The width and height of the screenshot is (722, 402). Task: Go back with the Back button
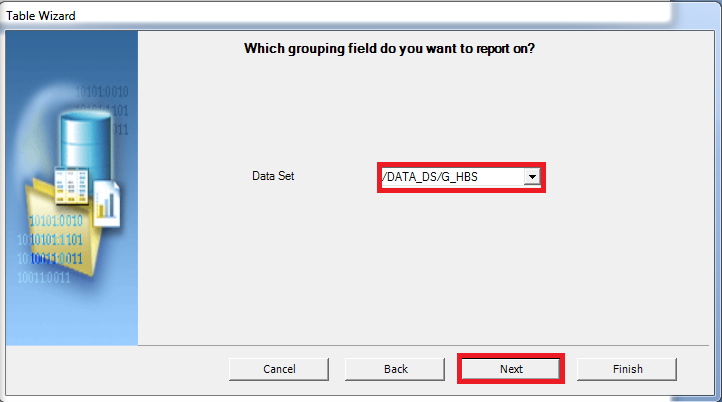click(x=395, y=369)
